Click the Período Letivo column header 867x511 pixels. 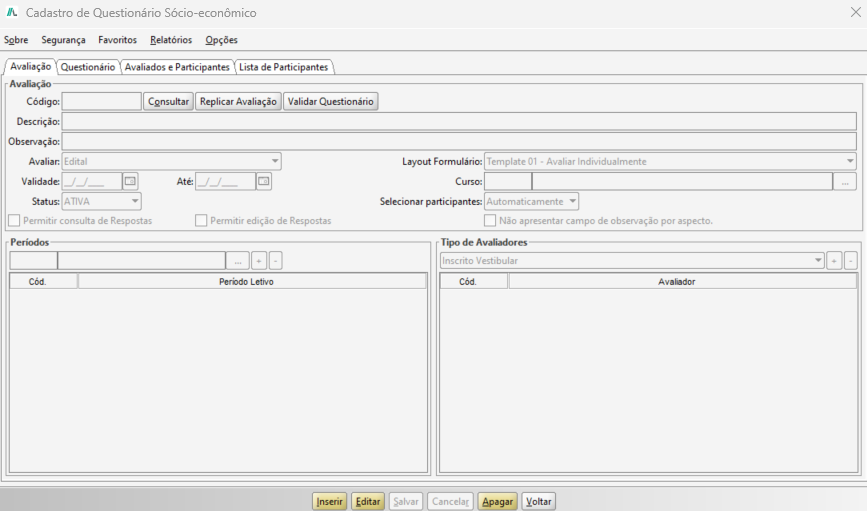(x=252, y=281)
